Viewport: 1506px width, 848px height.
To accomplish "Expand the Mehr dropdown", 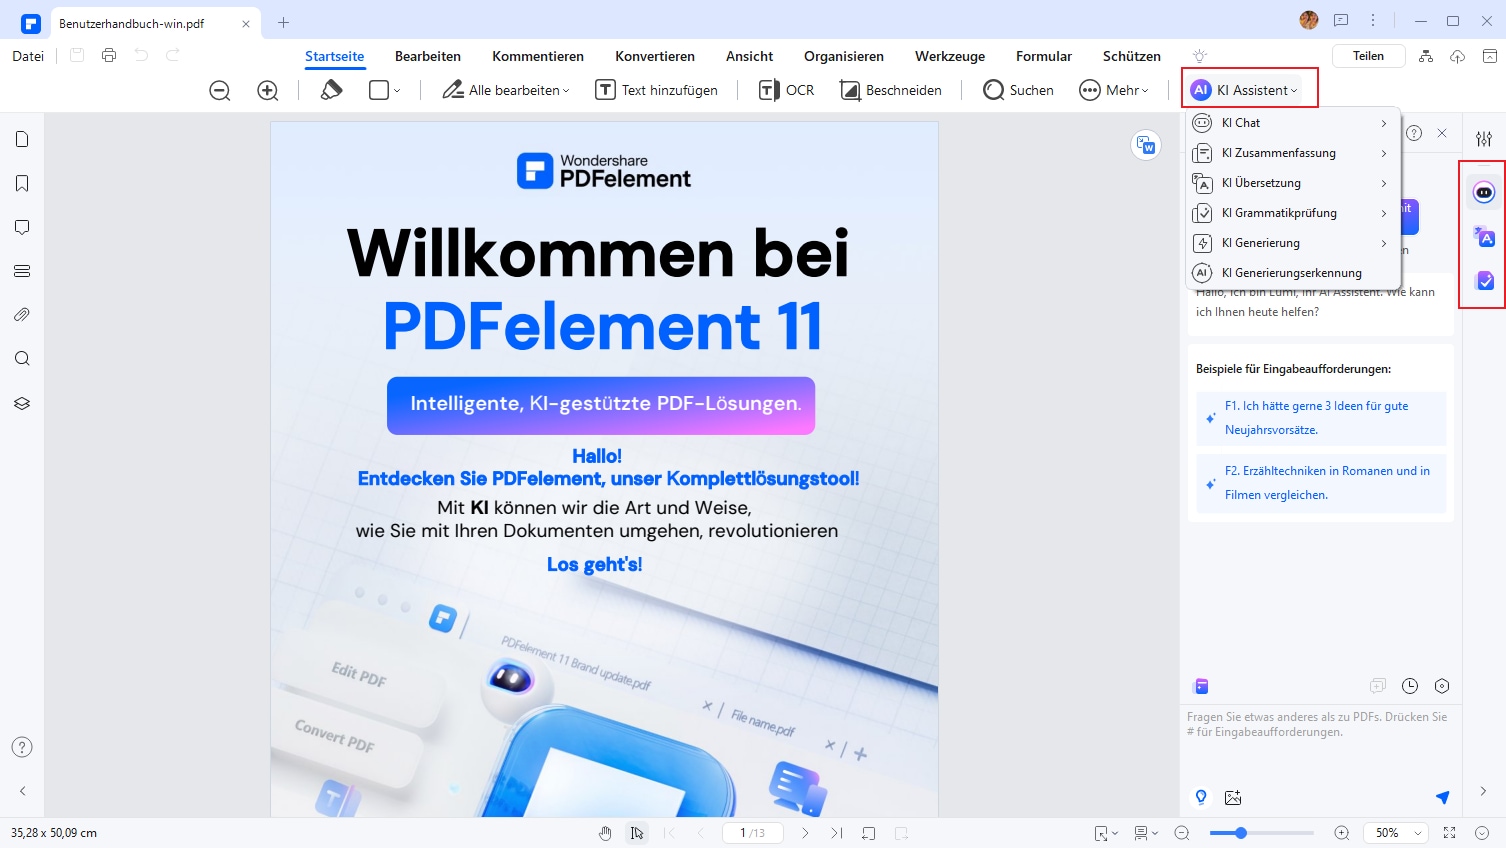I will [1114, 90].
